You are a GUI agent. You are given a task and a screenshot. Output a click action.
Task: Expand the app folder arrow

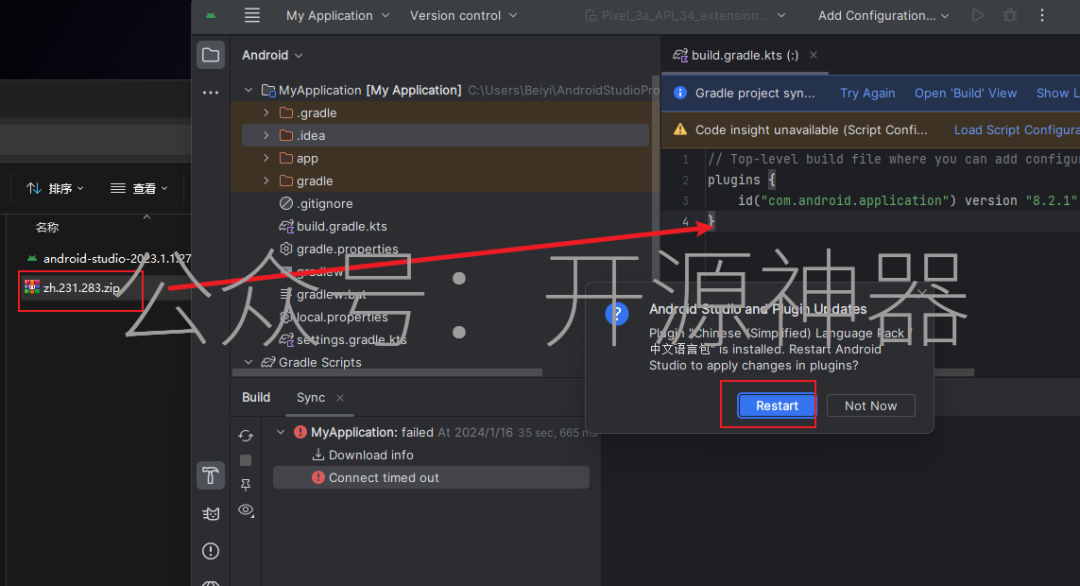(267, 158)
